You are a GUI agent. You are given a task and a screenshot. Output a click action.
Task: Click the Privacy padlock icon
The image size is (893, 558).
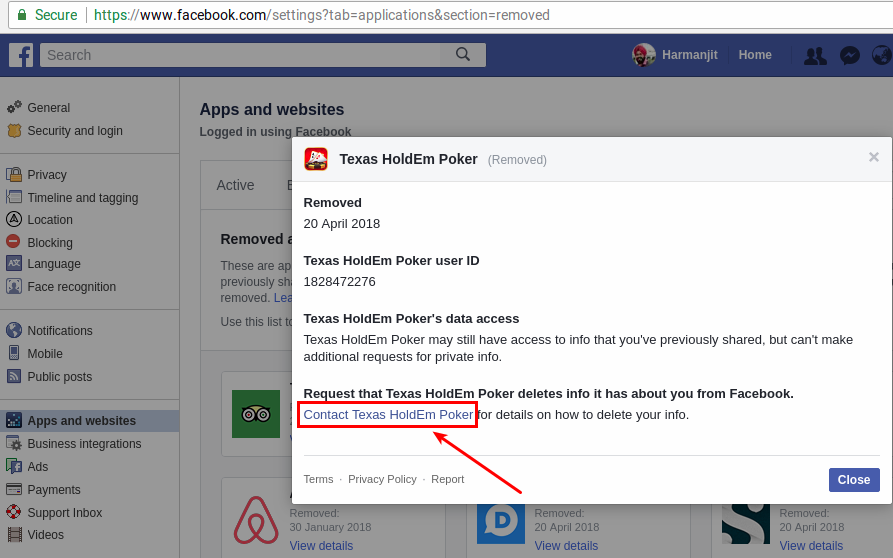(14, 174)
